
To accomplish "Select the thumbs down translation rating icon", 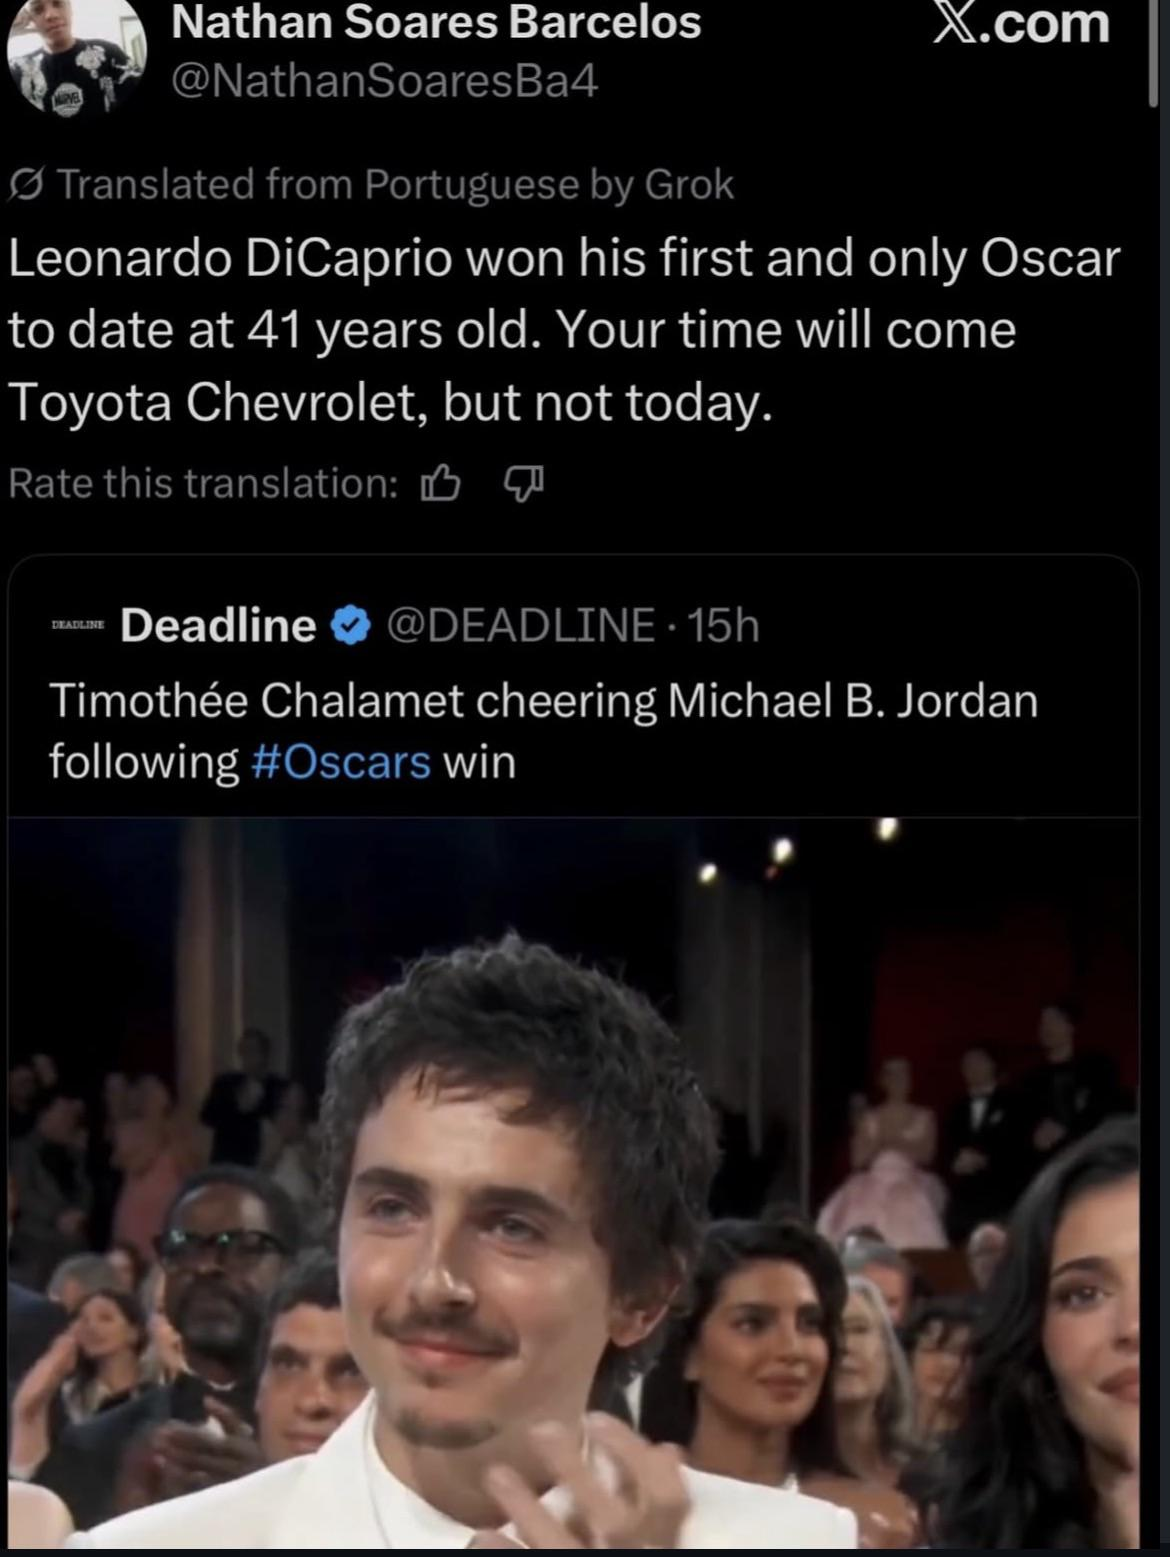I will point(524,484).
